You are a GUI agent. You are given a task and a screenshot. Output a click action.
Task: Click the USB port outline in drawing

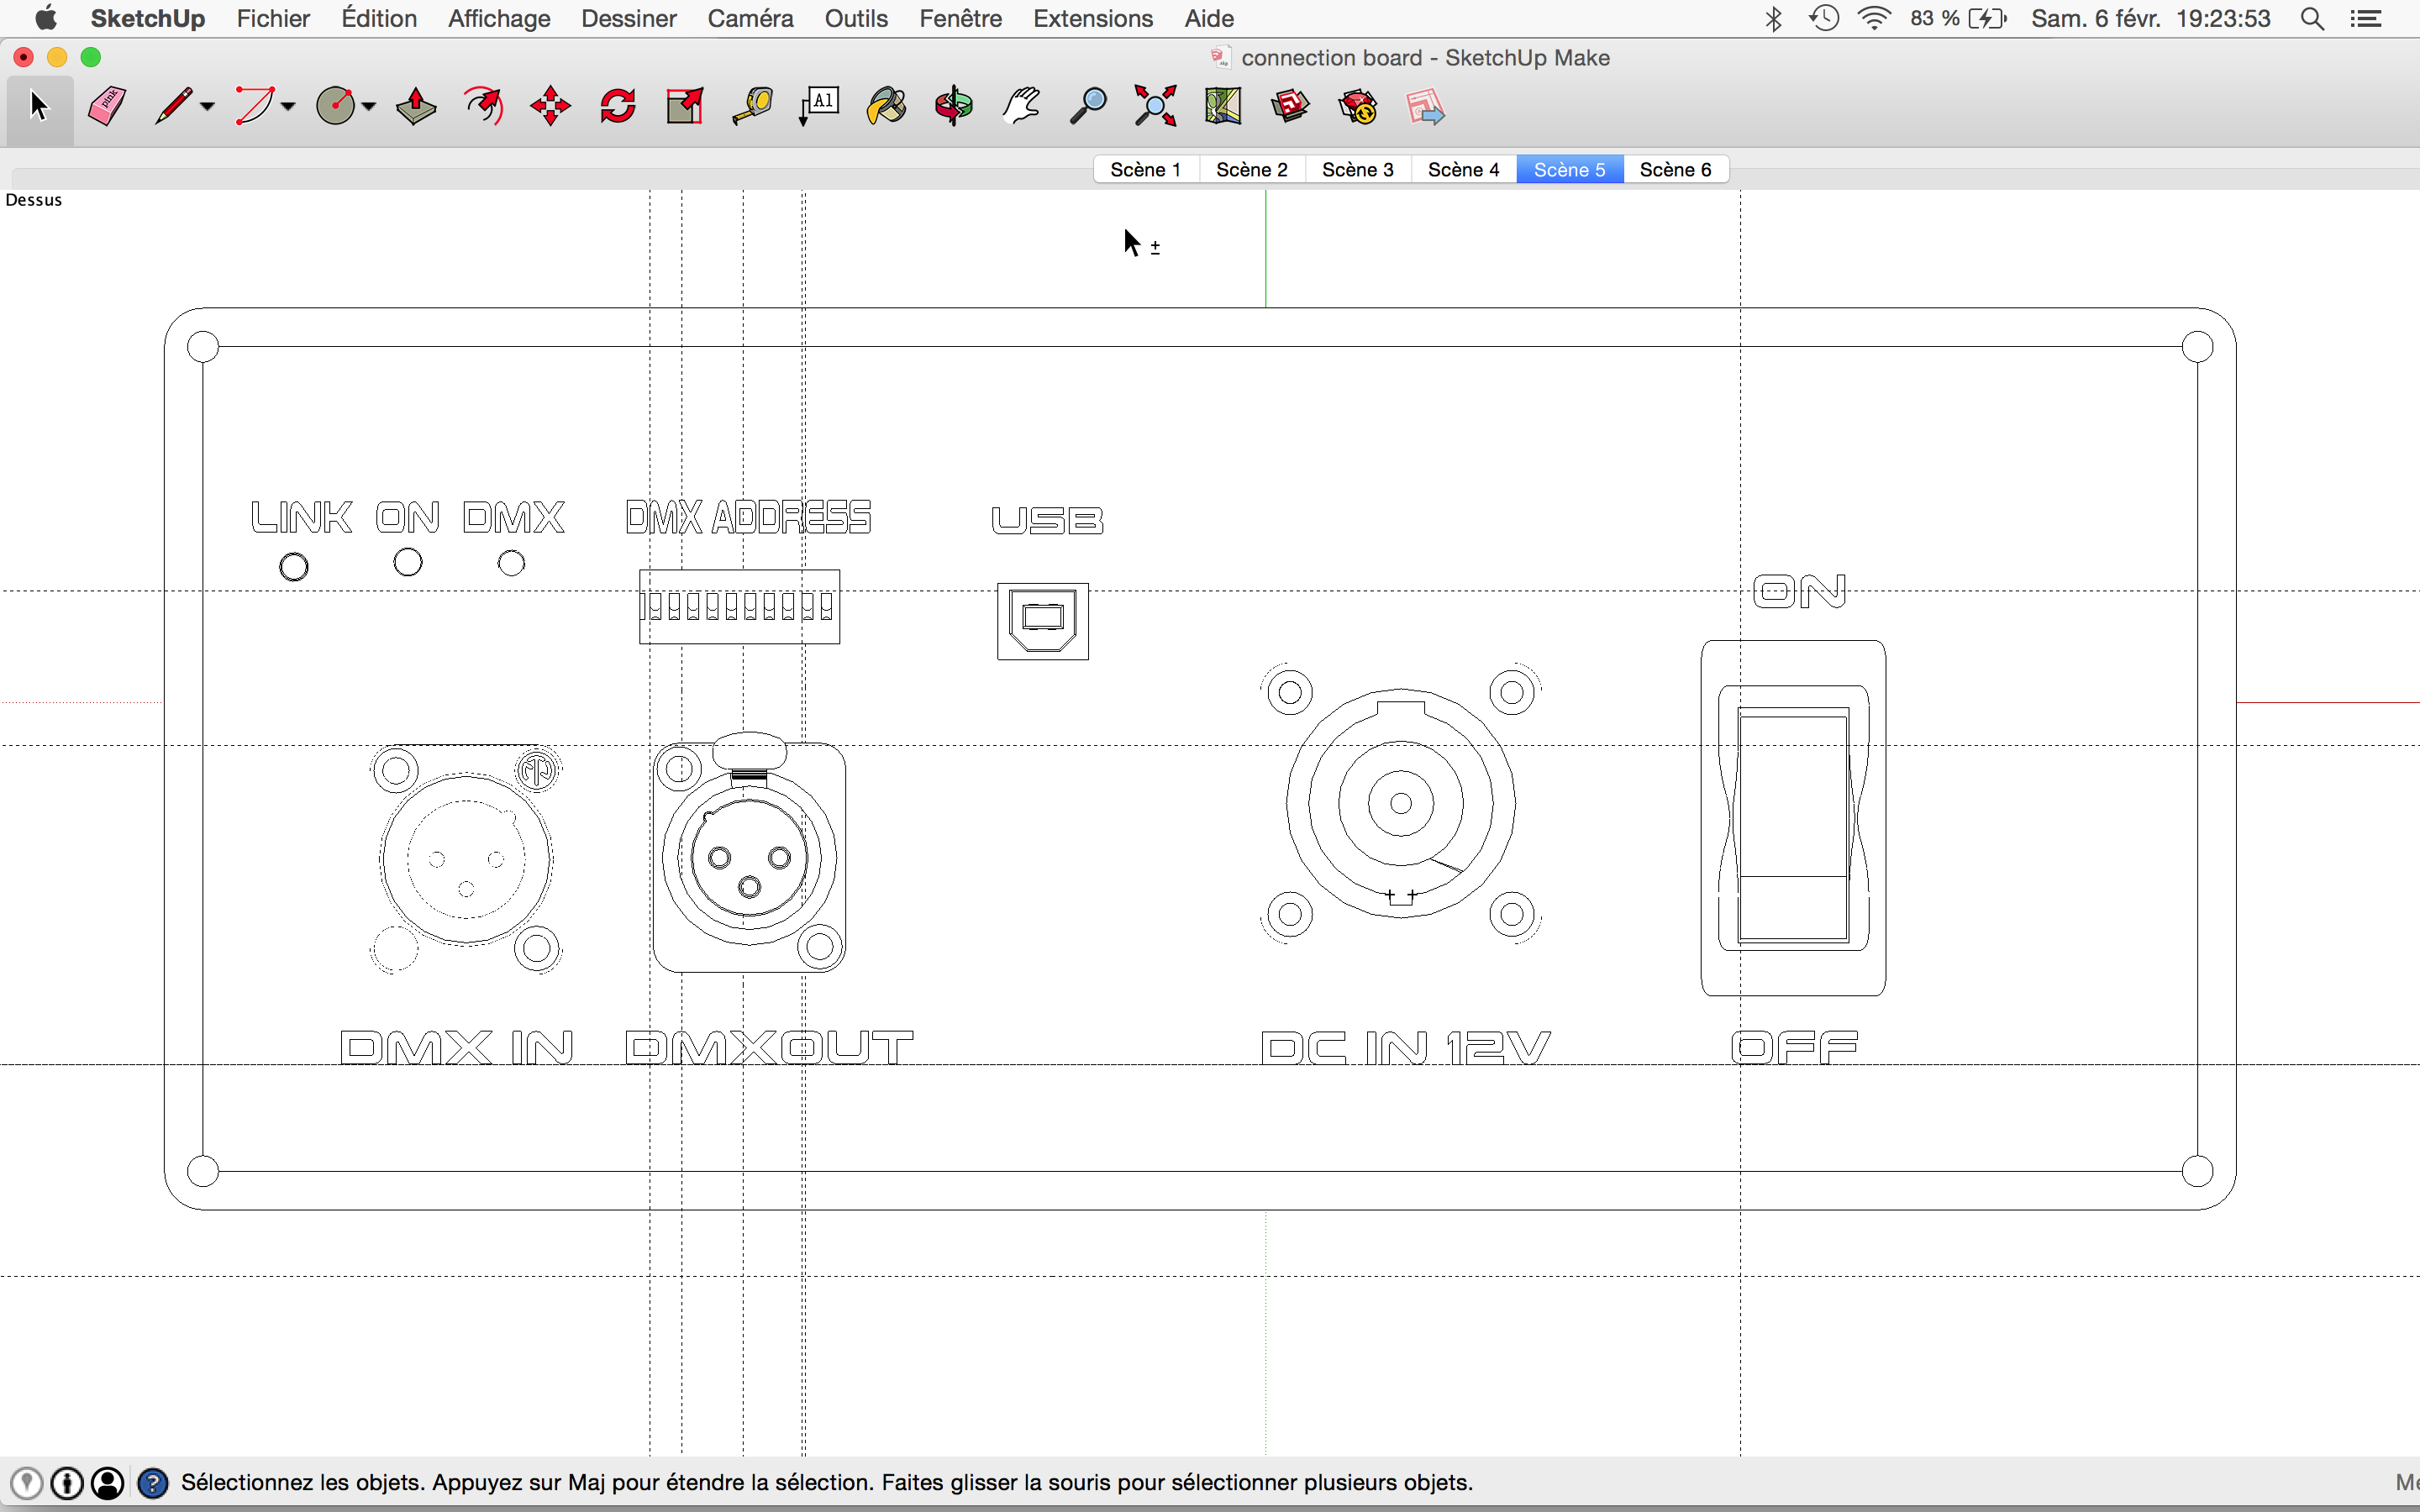pyautogui.click(x=1043, y=621)
